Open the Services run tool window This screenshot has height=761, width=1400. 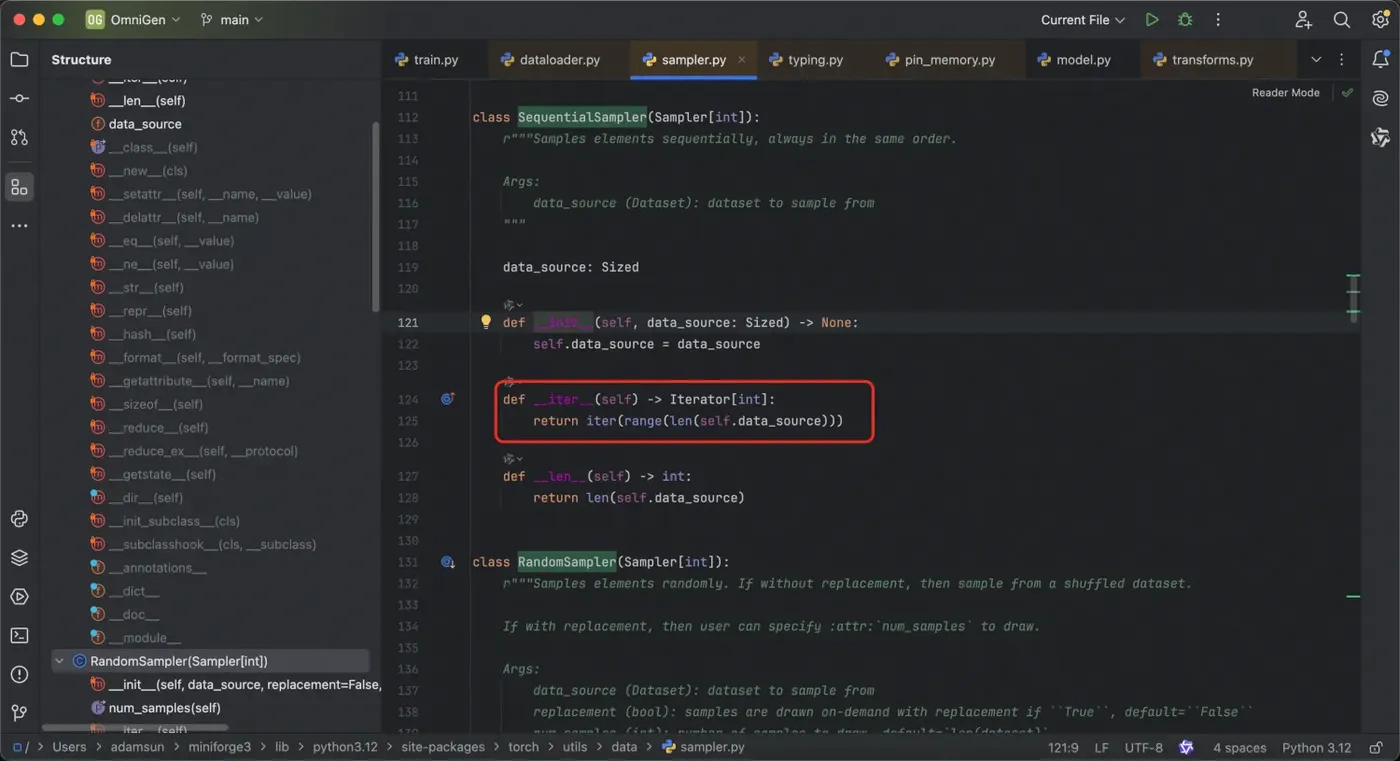tap(19, 597)
